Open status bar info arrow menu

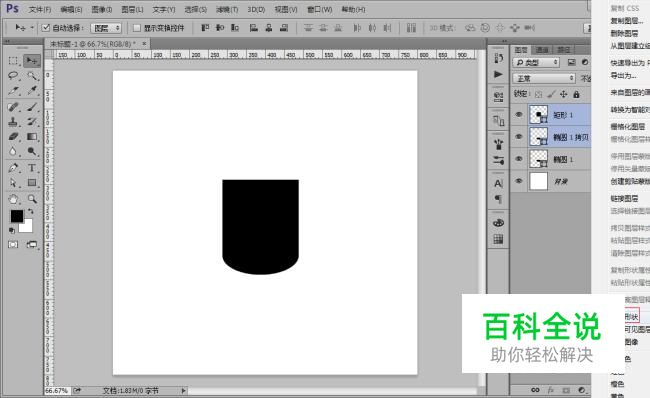183,391
